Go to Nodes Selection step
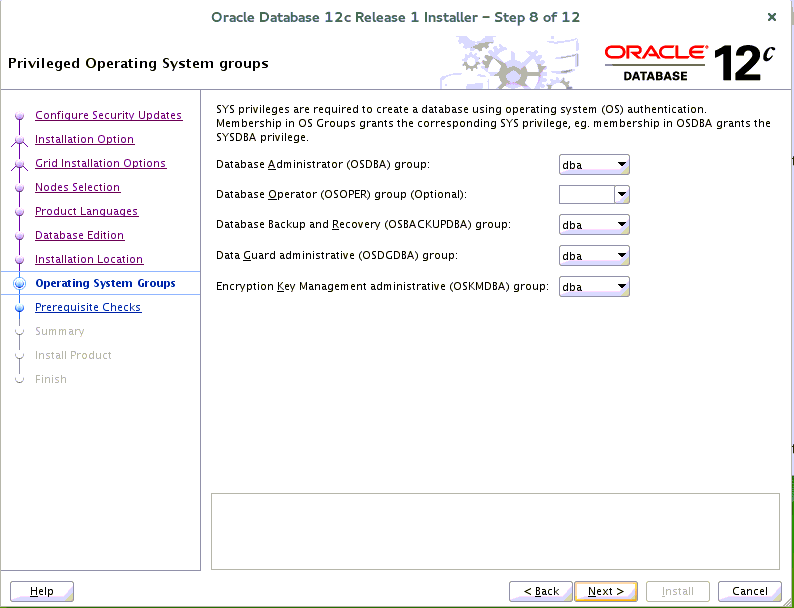 tap(77, 187)
